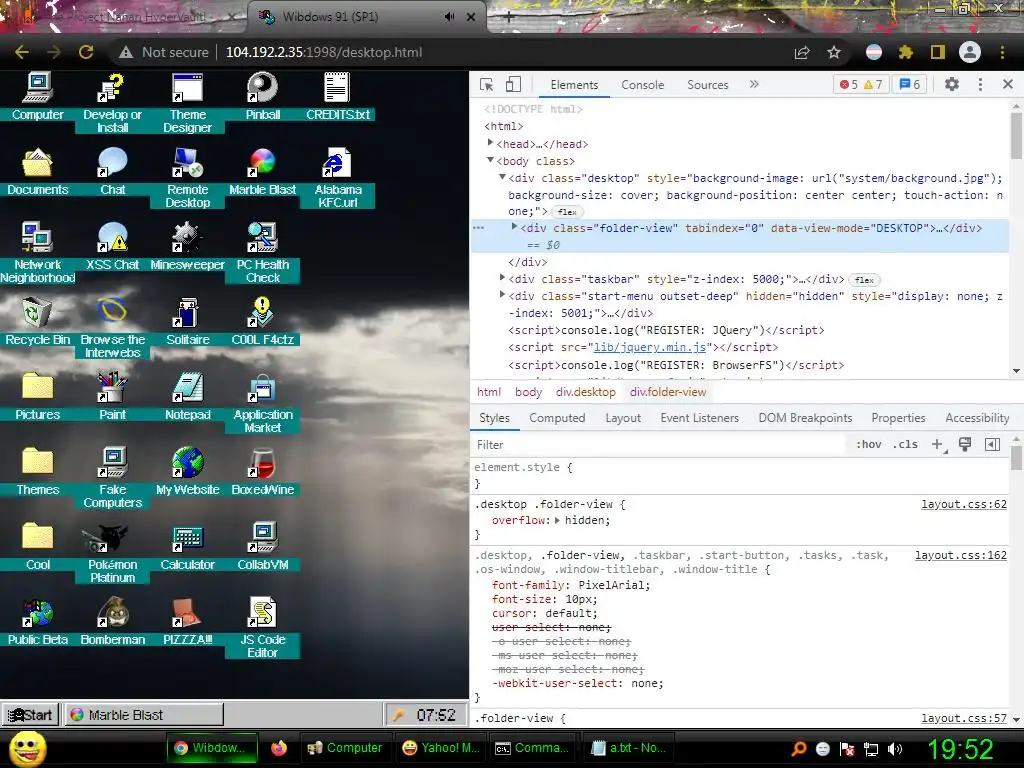Screen dimensions: 1024x768
Task: Expand the taskbar div node
Action: coord(502,278)
